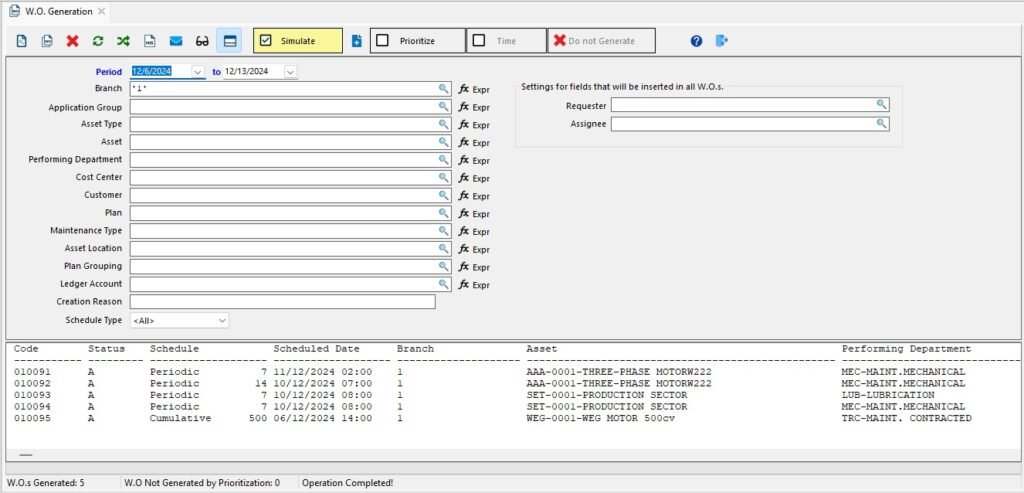The image size is (1024, 493).
Task: Uncheck the Simulate checkbox
Action: [265, 40]
